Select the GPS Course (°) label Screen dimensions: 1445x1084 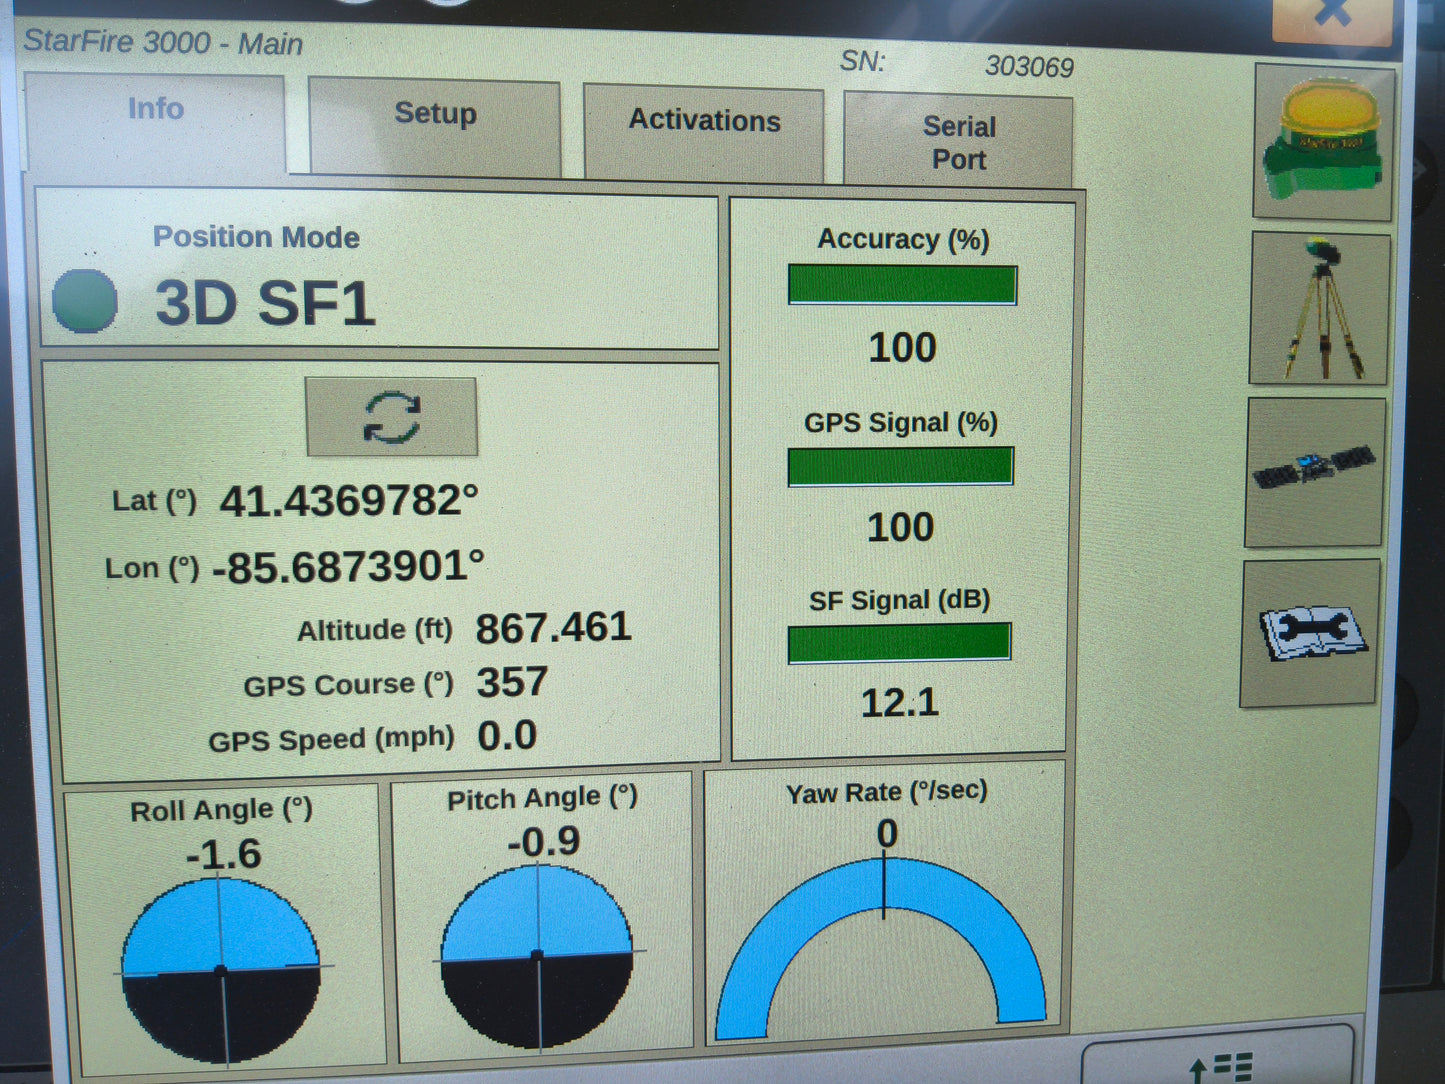tap(348, 685)
